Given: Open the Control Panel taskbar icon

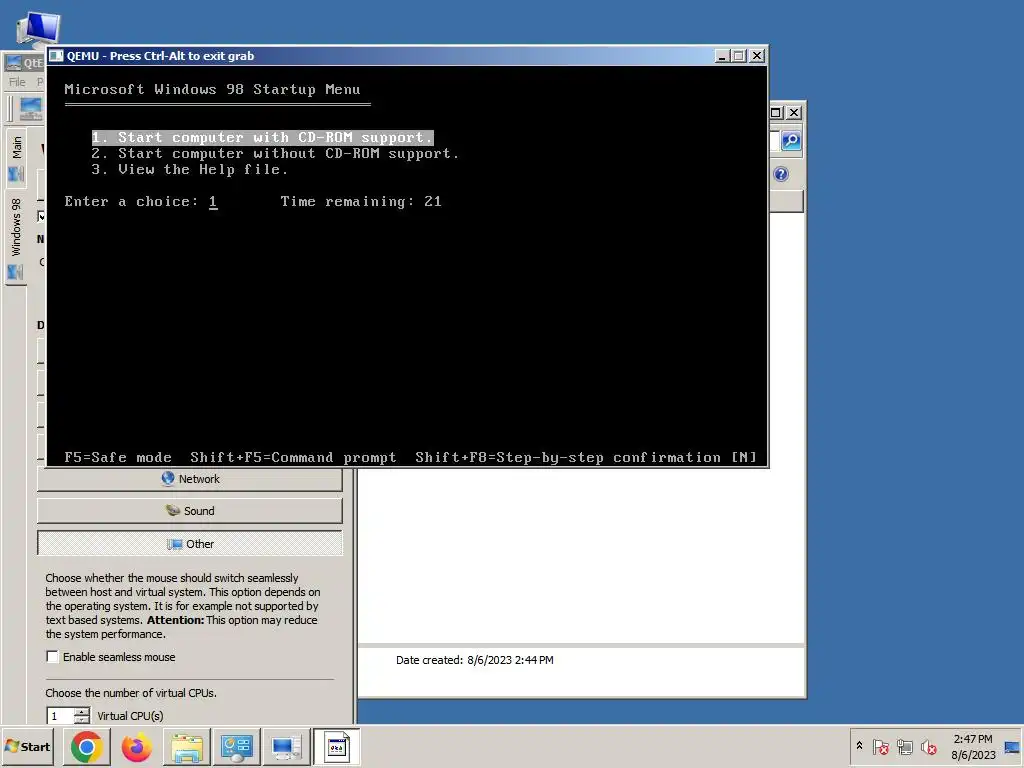Looking at the screenshot, I should 236,746.
